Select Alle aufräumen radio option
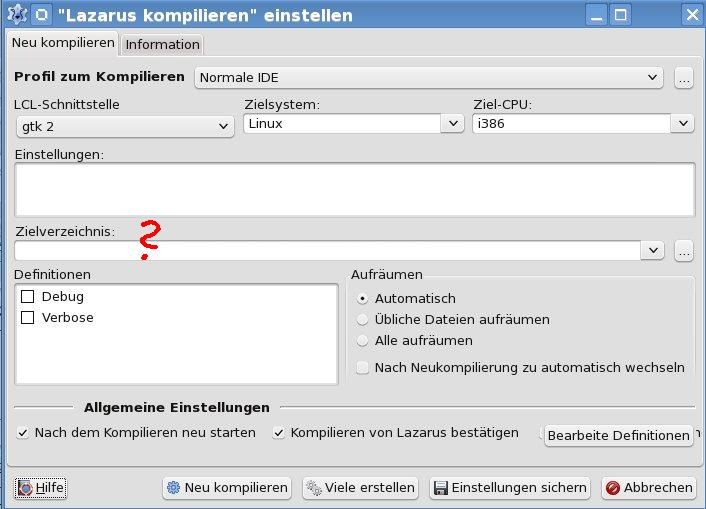The height and width of the screenshot is (509, 706). click(x=363, y=341)
